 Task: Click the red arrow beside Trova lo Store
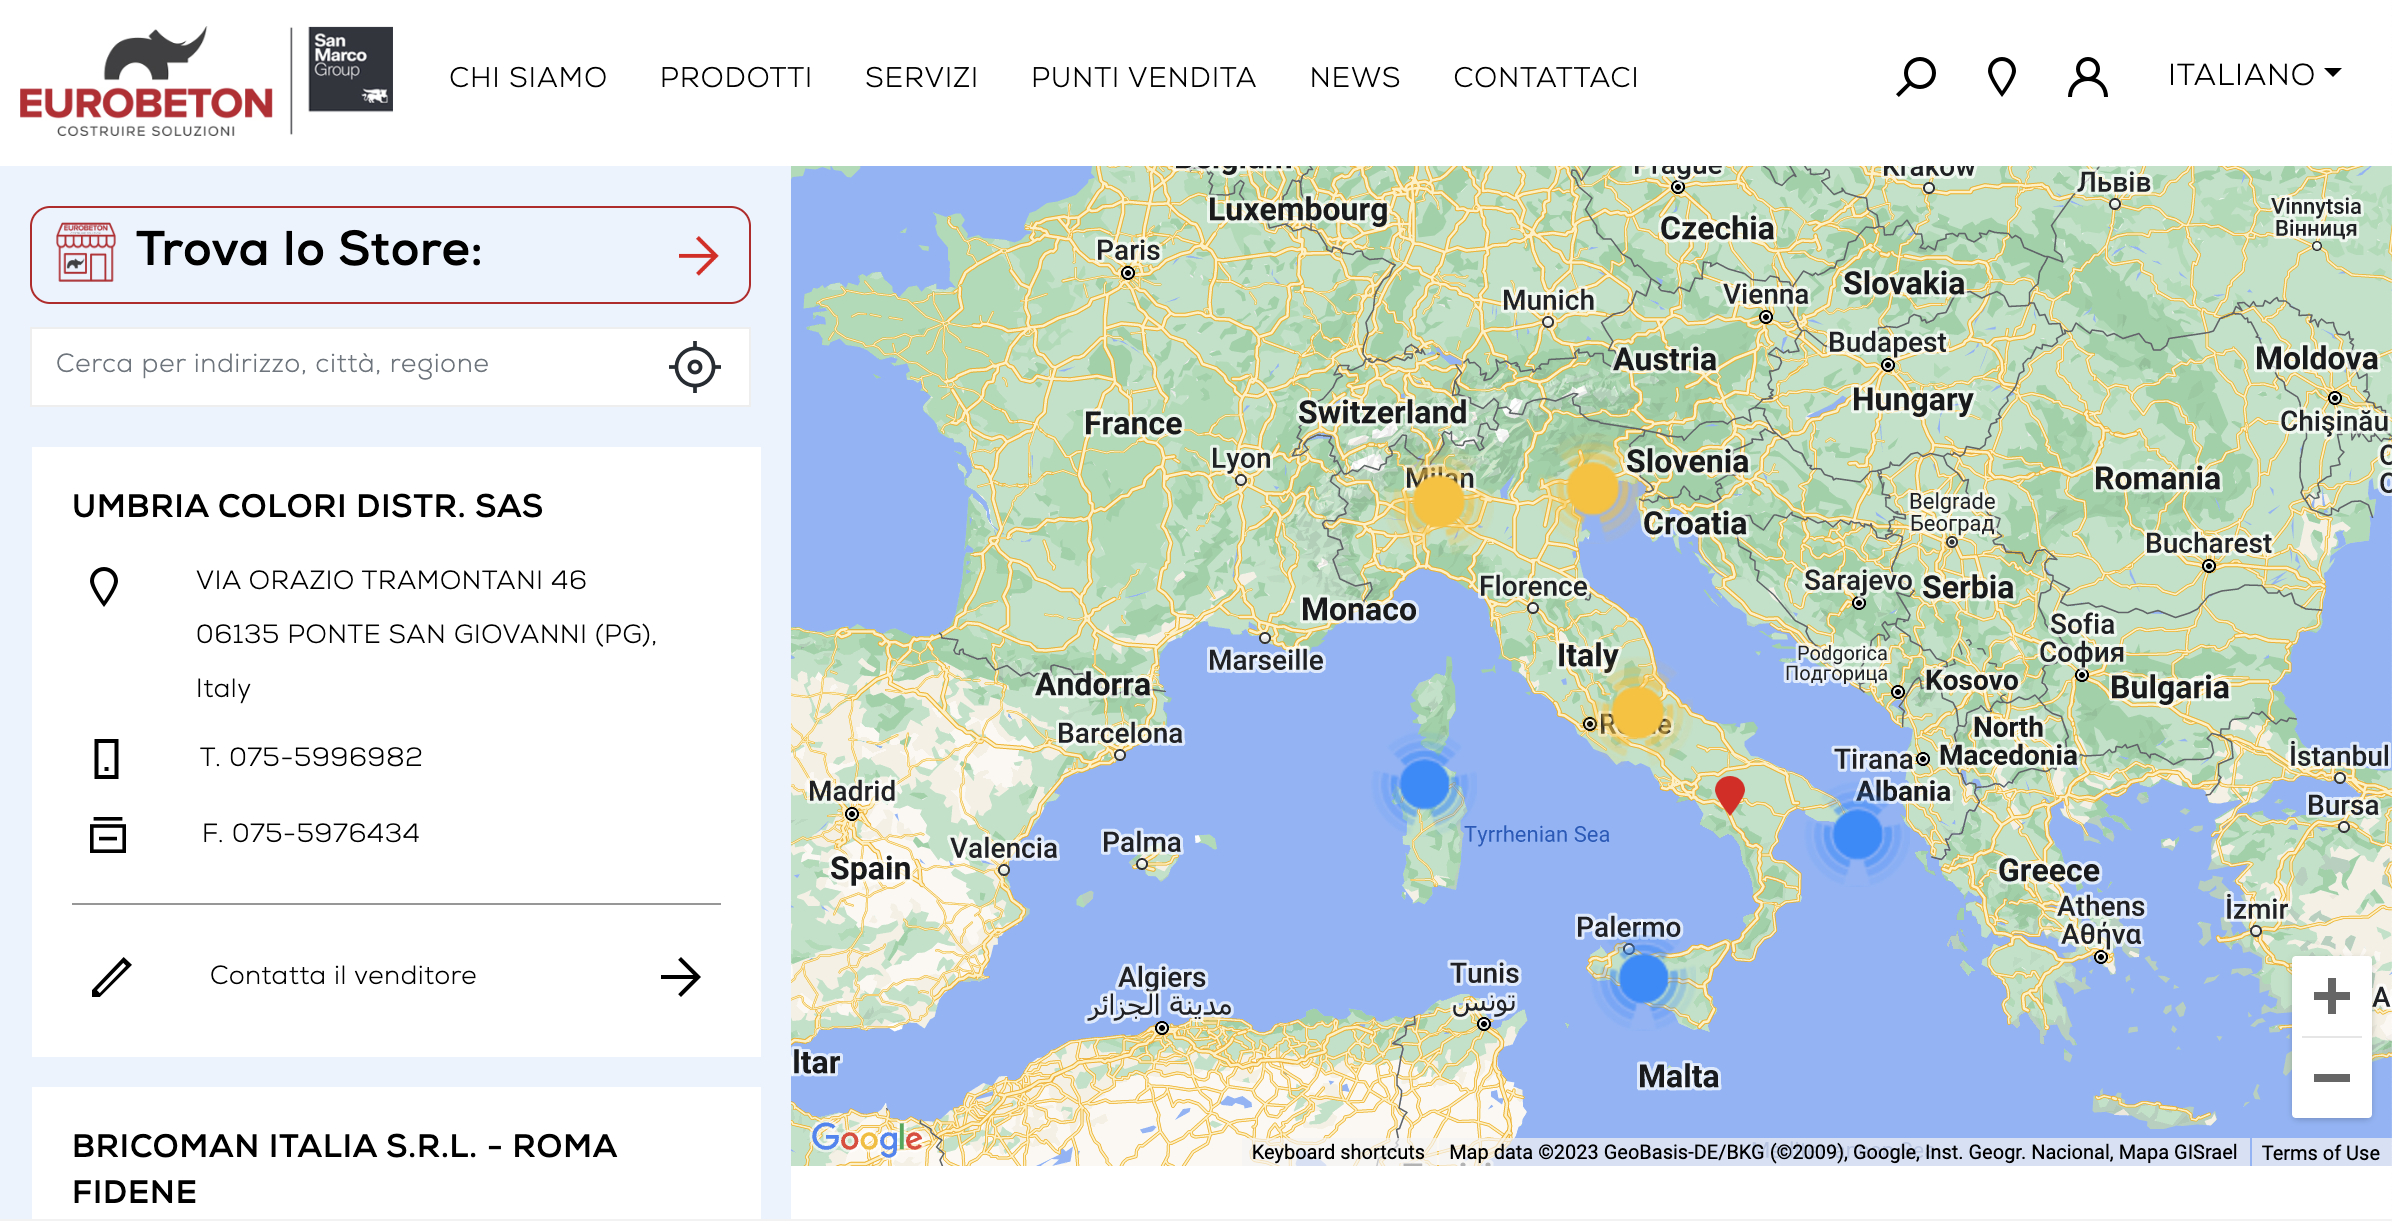coord(698,256)
